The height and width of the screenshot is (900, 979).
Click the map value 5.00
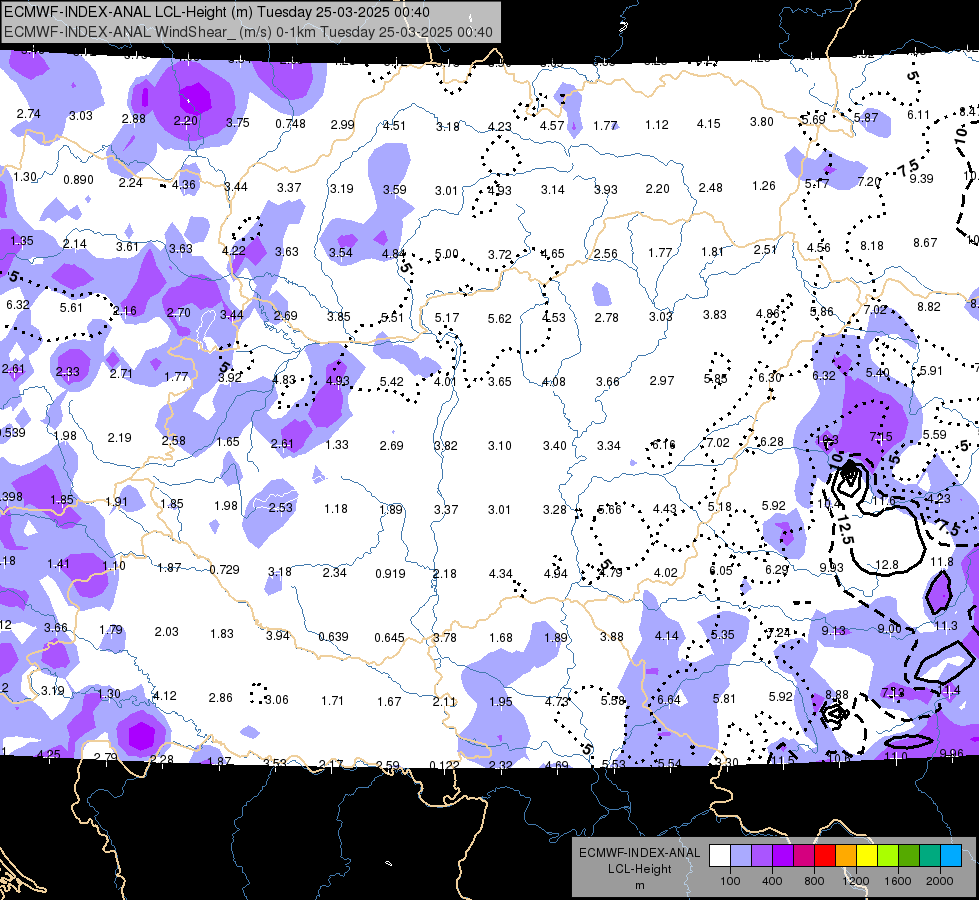click(x=446, y=254)
